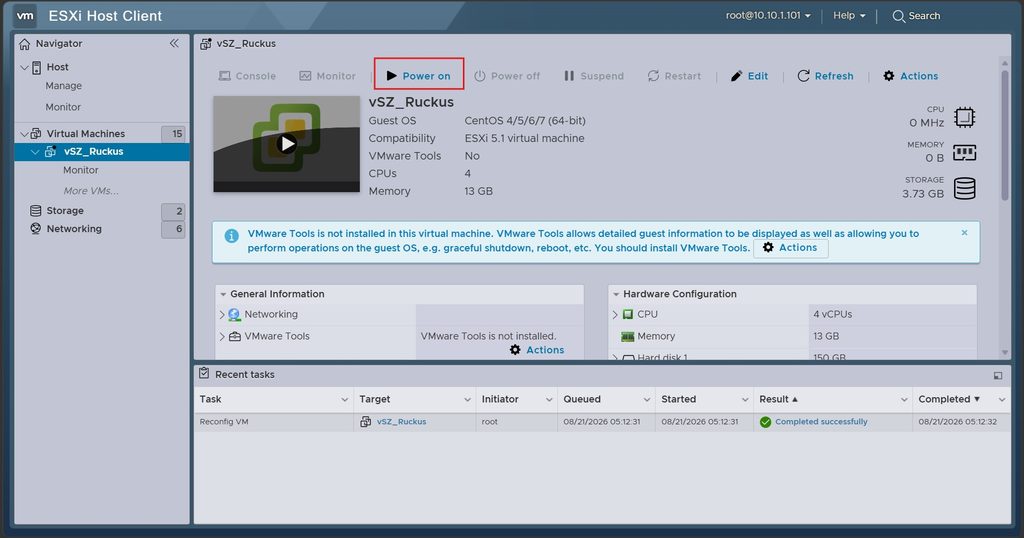Edit the virtual machine settings

coord(749,76)
